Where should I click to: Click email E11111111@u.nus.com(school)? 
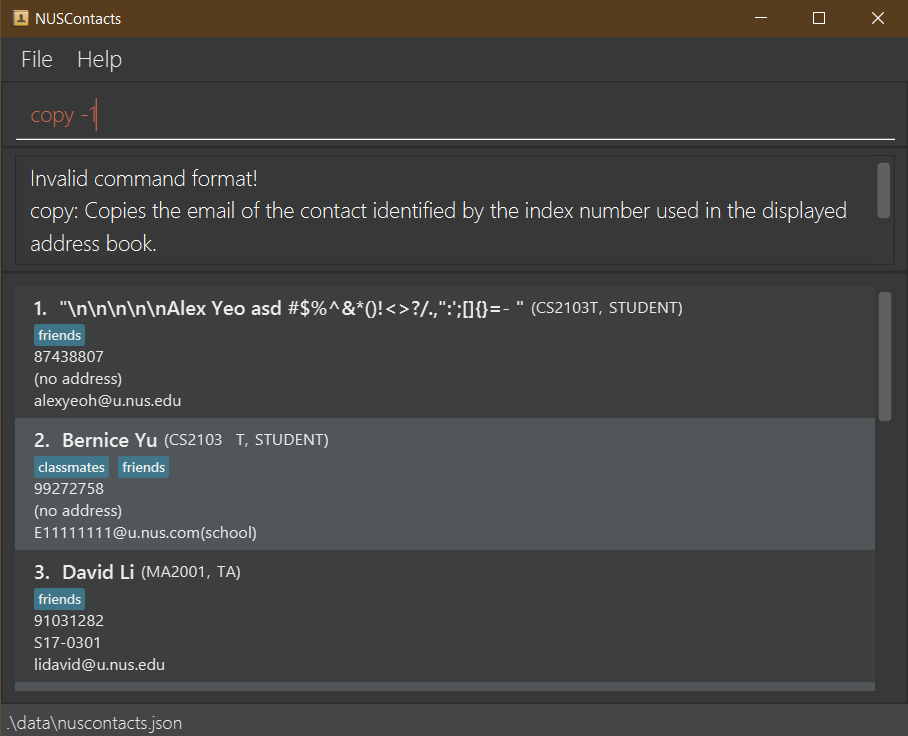145,533
